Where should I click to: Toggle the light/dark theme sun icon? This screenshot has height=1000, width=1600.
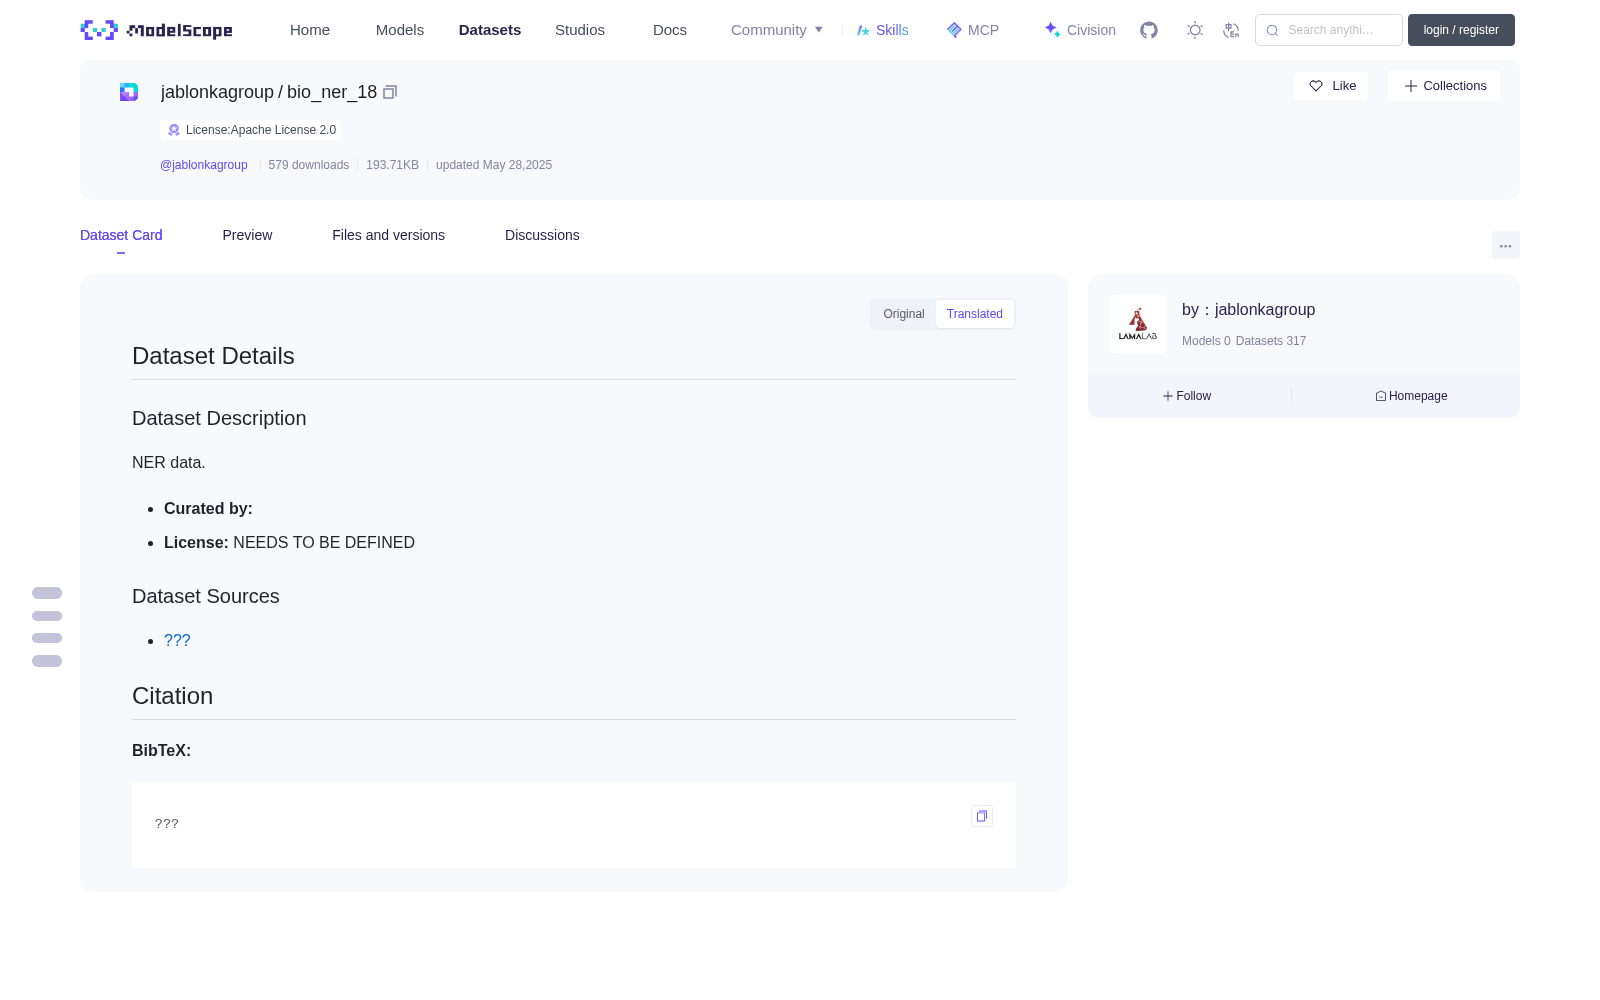click(x=1195, y=30)
